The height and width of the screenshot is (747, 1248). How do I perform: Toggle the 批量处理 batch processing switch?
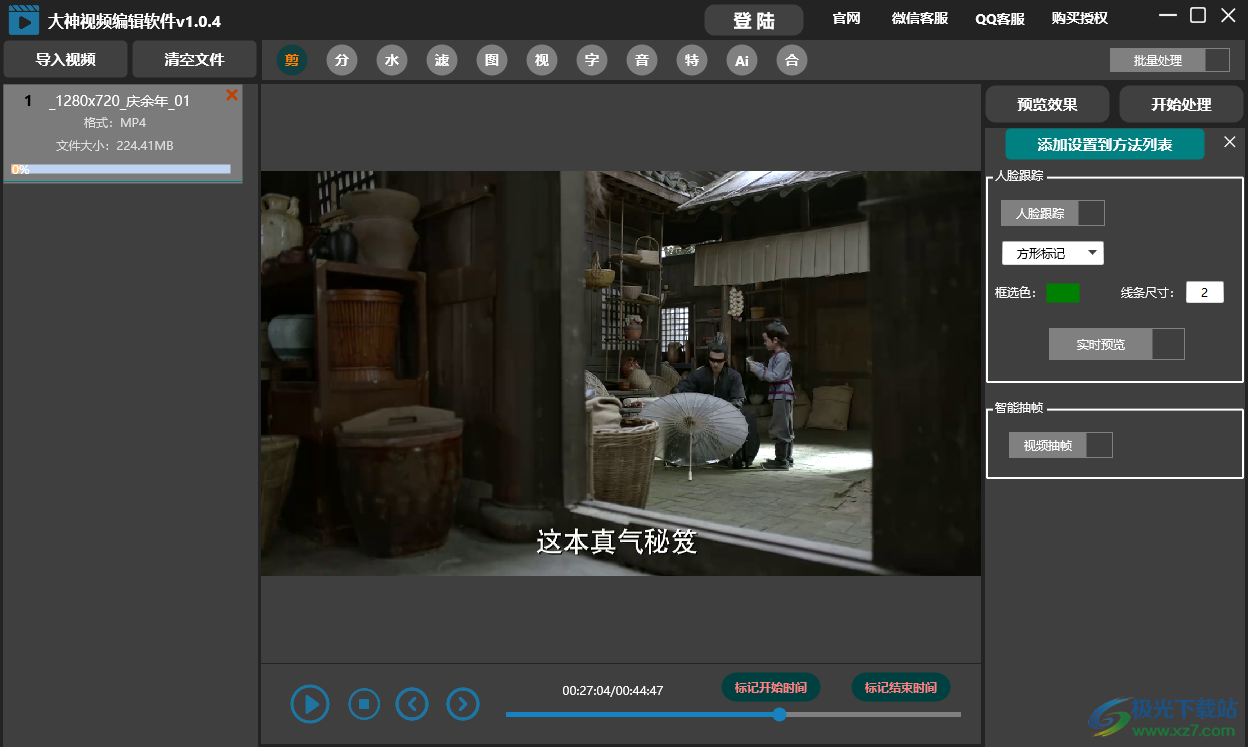click(x=1170, y=60)
